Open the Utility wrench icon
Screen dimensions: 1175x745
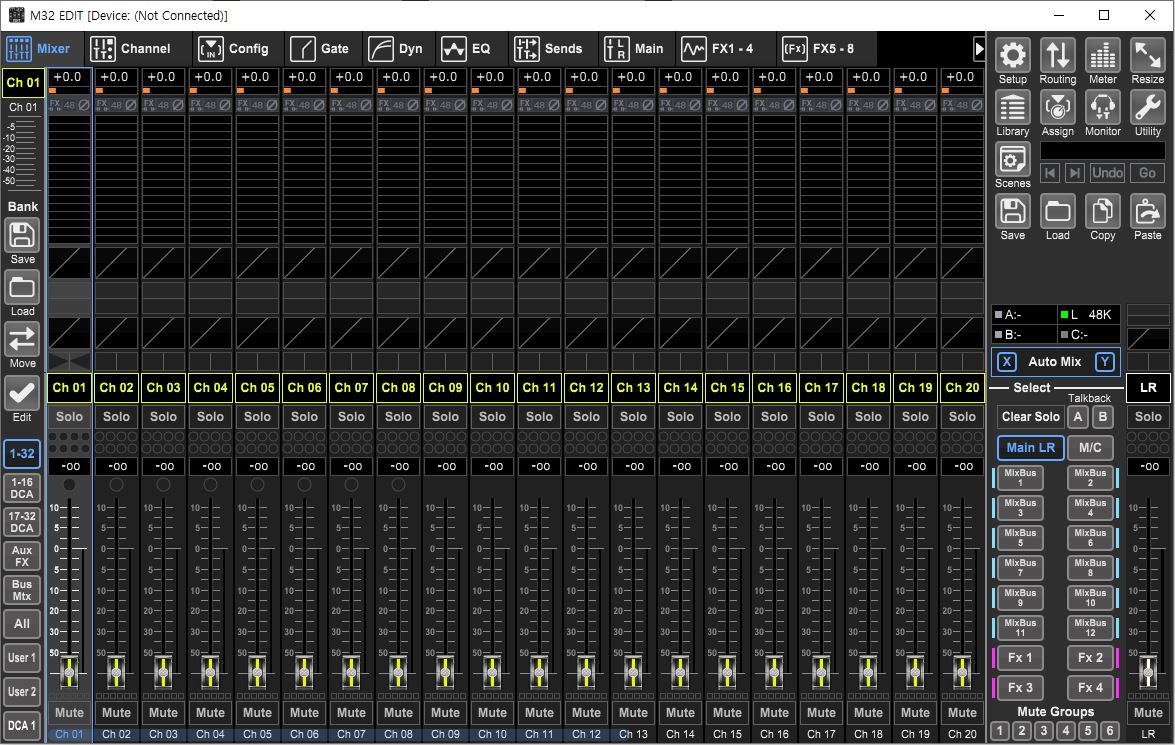click(x=1147, y=107)
